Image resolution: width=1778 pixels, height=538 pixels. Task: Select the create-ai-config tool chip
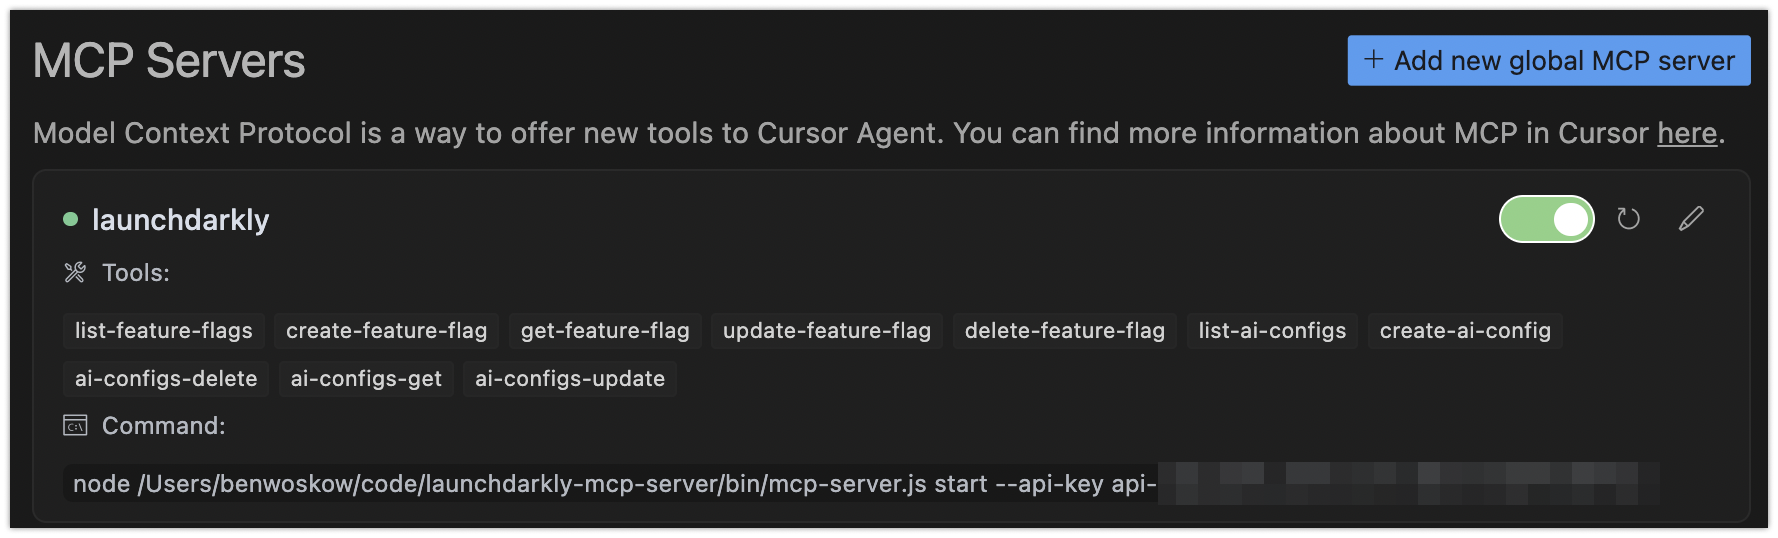(x=1464, y=331)
